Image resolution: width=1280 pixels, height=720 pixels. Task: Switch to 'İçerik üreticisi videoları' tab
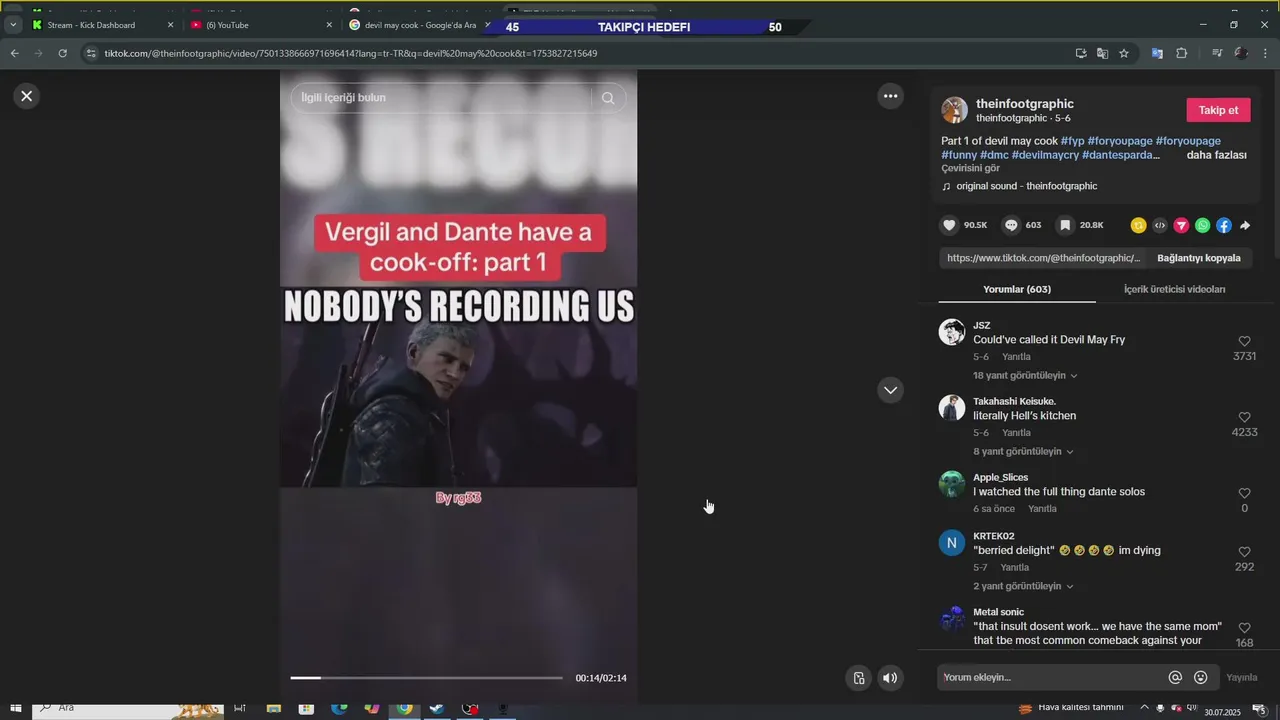pyautogui.click(x=1174, y=289)
